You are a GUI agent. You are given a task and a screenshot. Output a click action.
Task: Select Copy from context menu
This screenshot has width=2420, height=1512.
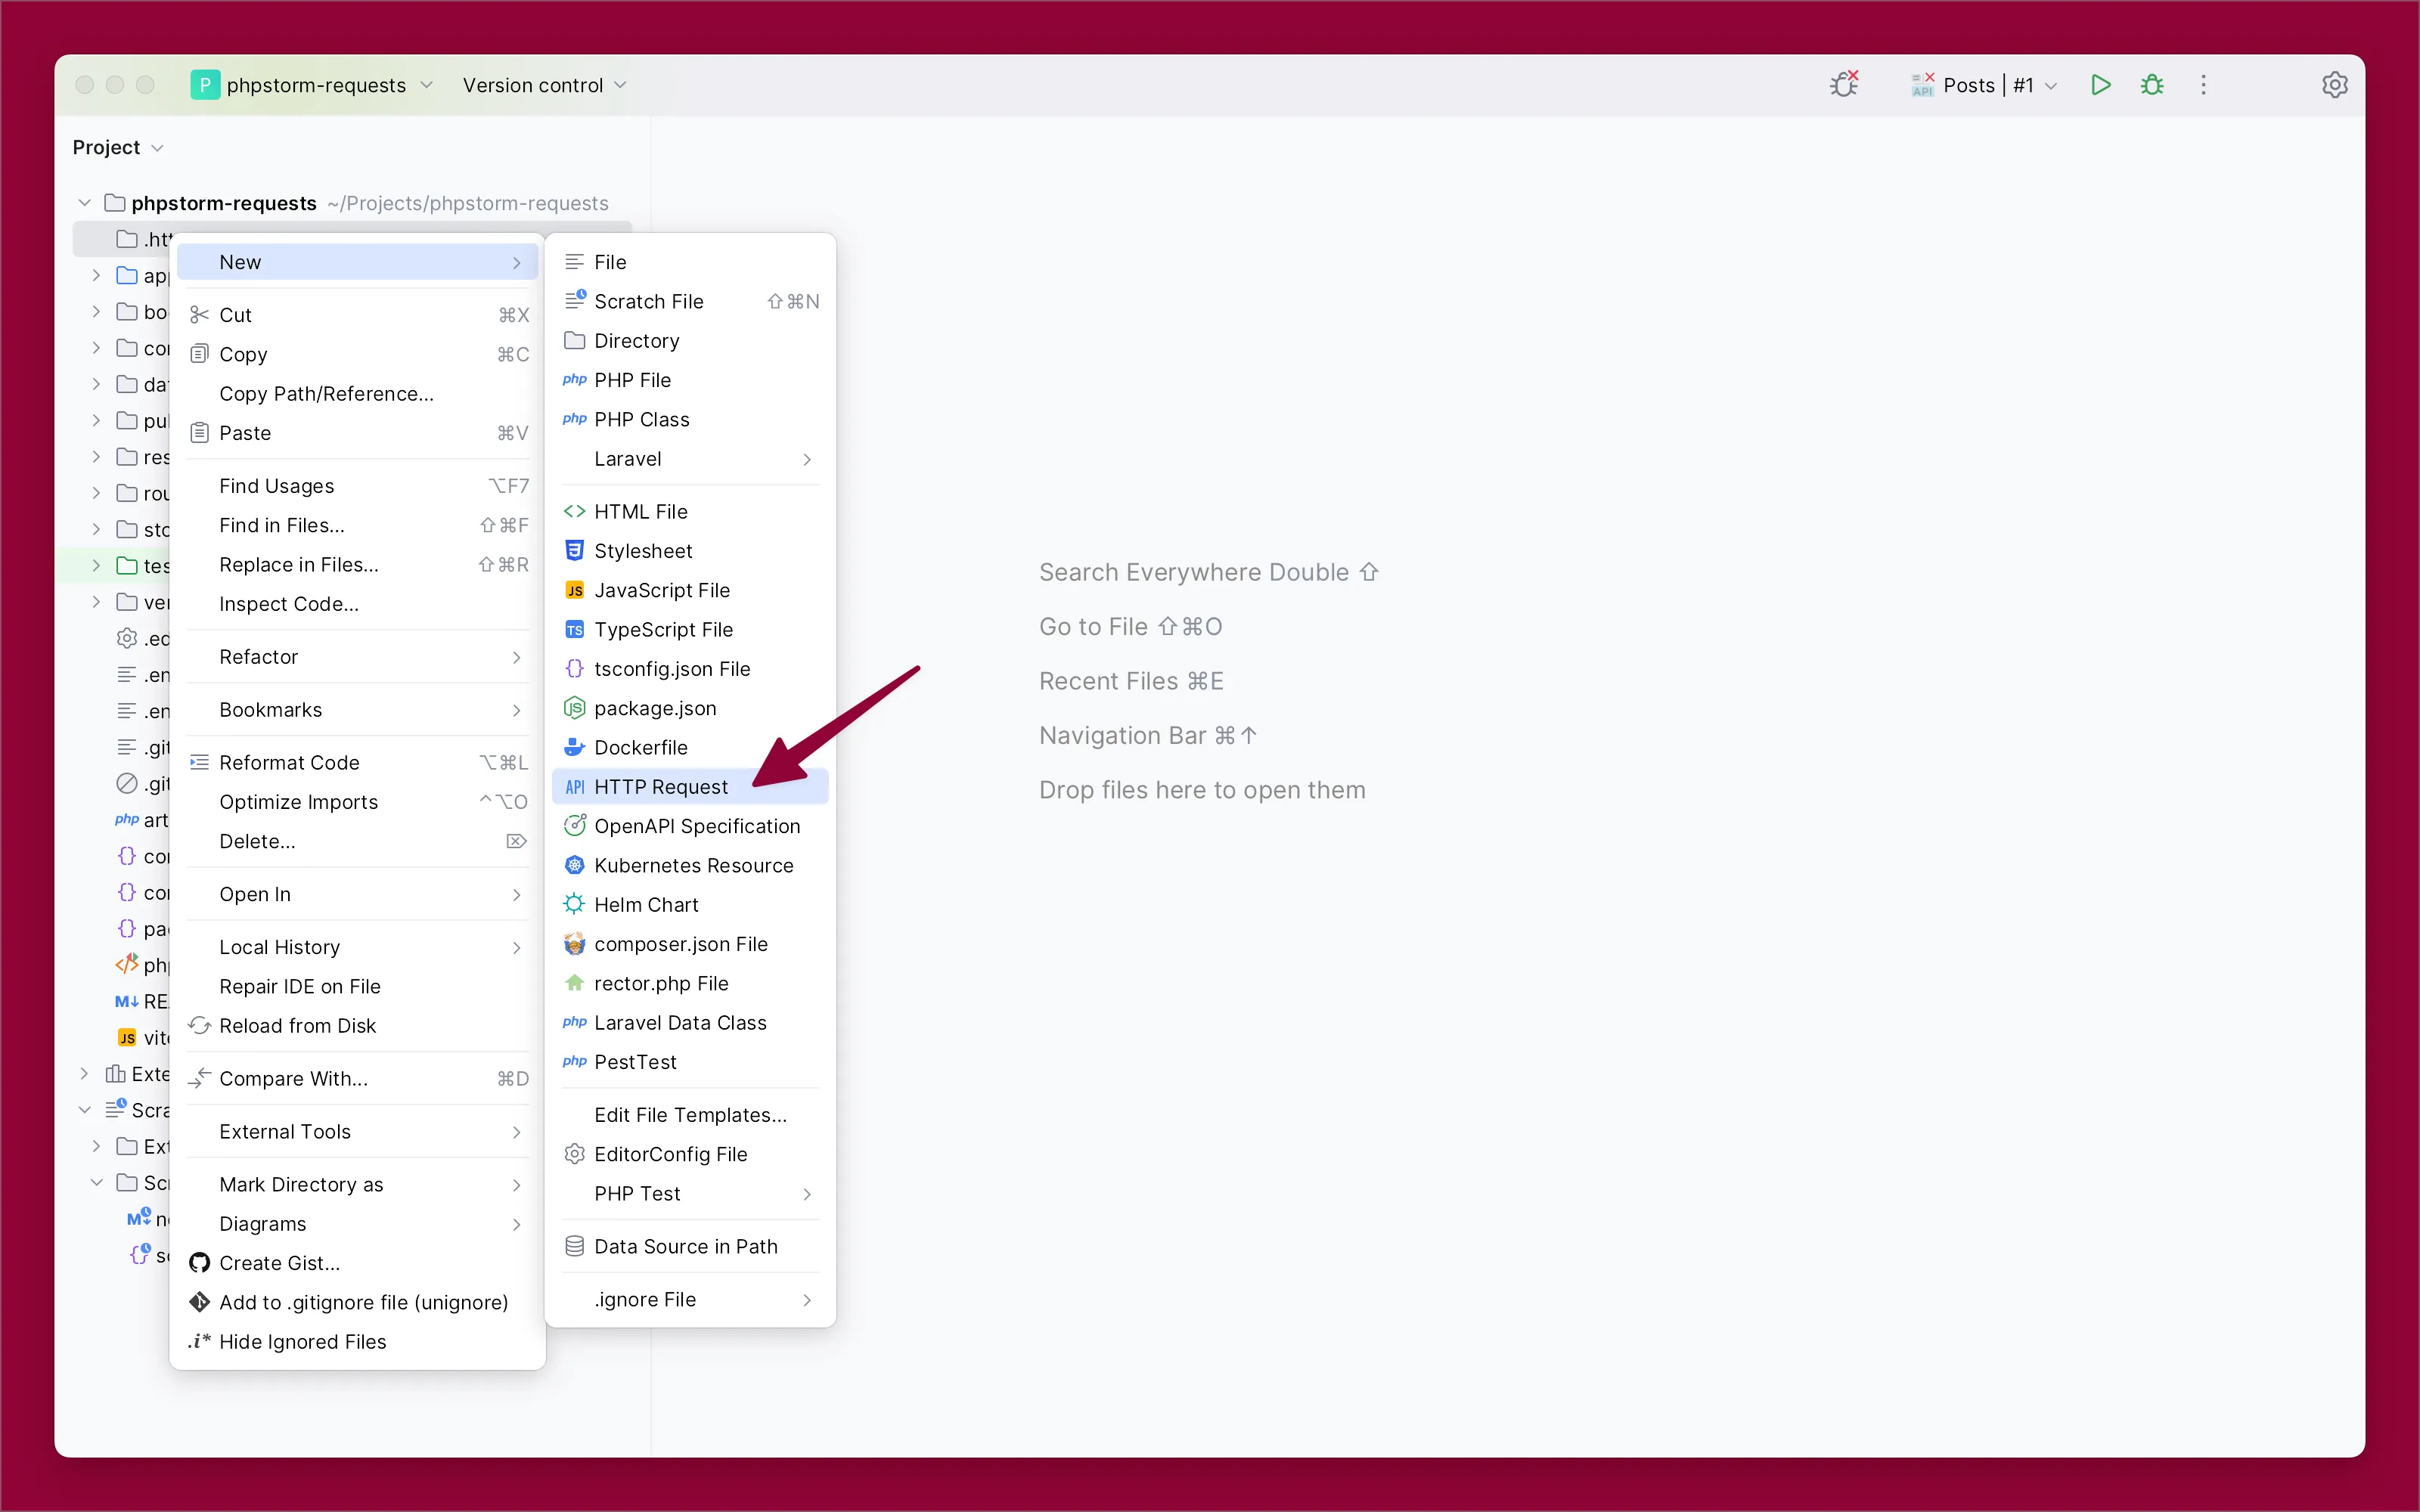coord(358,354)
